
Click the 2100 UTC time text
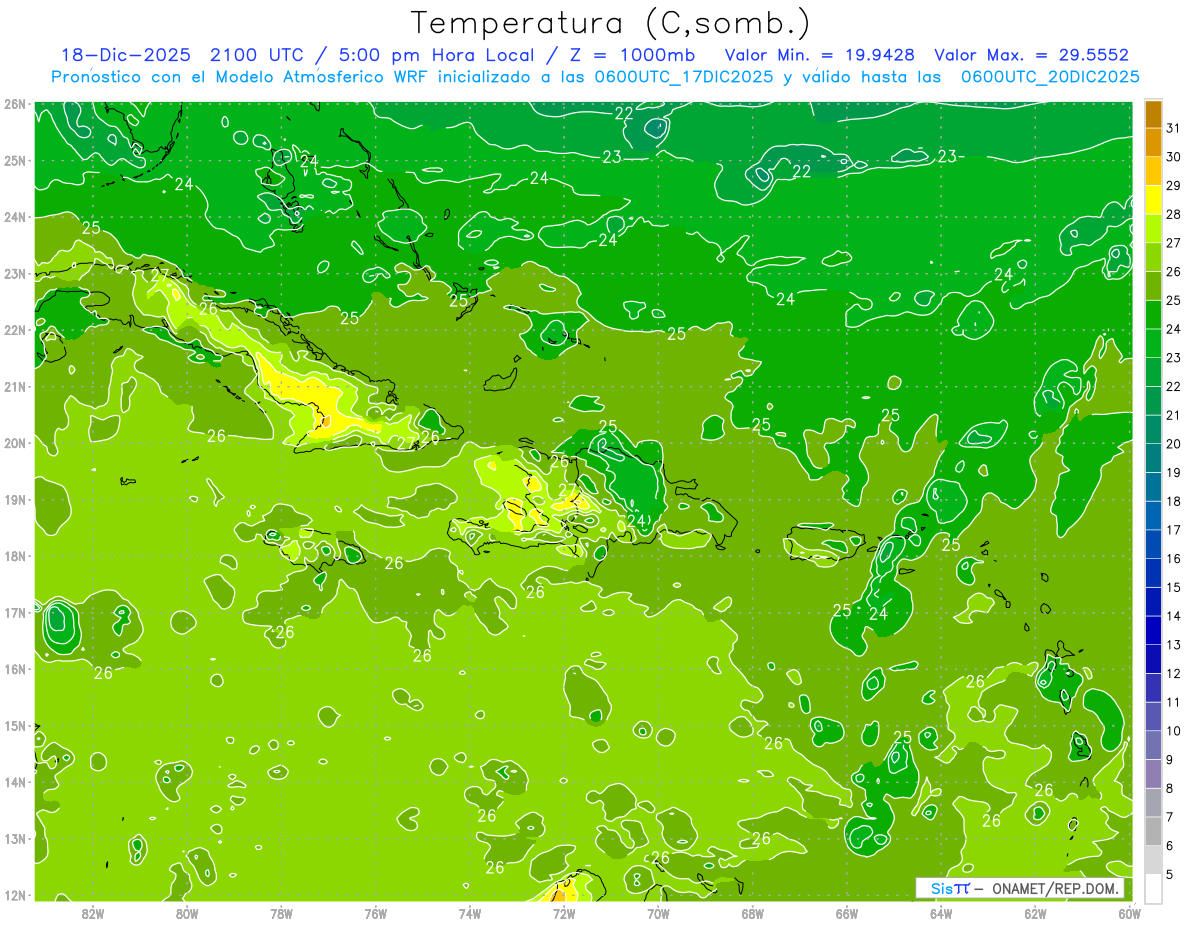coord(256,56)
